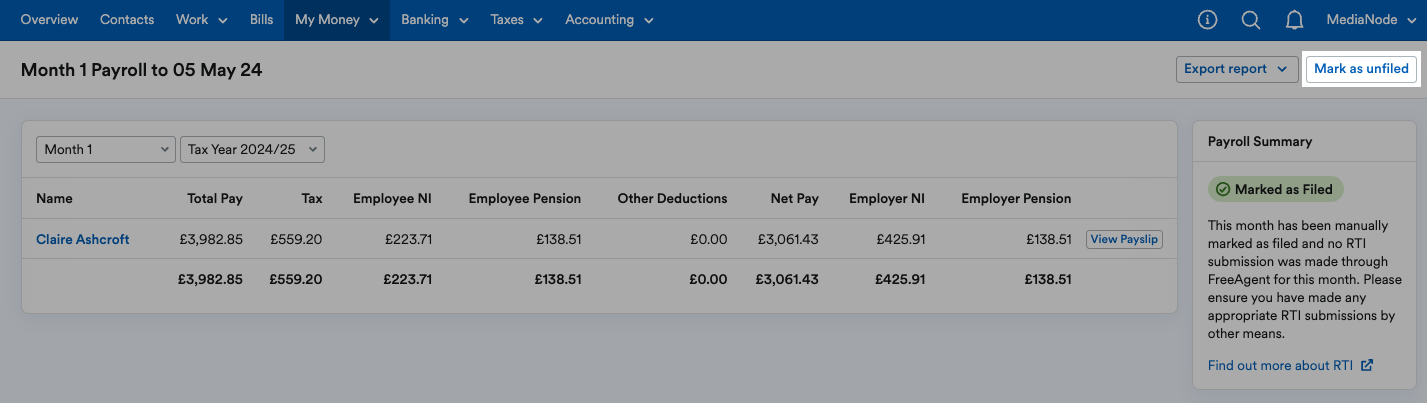Click the Net Pay column header
The height and width of the screenshot is (403, 1427).
tap(795, 198)
